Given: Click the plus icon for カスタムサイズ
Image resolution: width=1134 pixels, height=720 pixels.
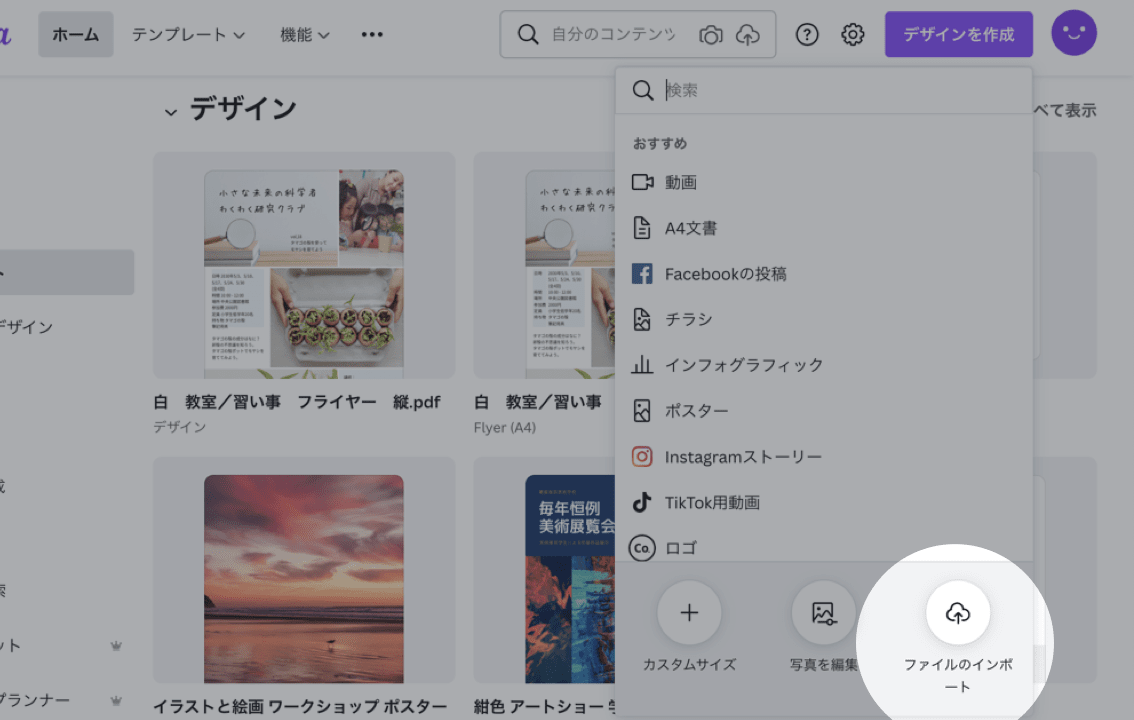Looking at the screenshot, I should coord(689,612).
